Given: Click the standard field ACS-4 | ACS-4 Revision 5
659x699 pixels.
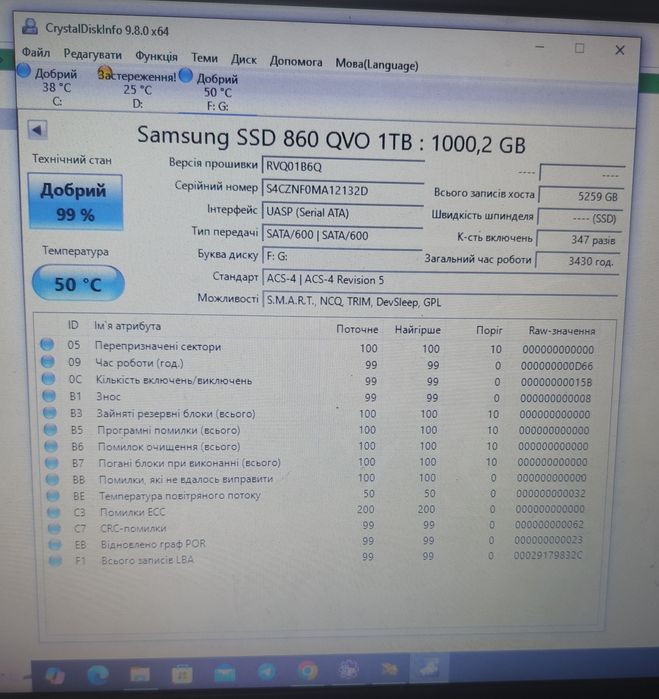Looking at the screenshot, I should (441, 280).
